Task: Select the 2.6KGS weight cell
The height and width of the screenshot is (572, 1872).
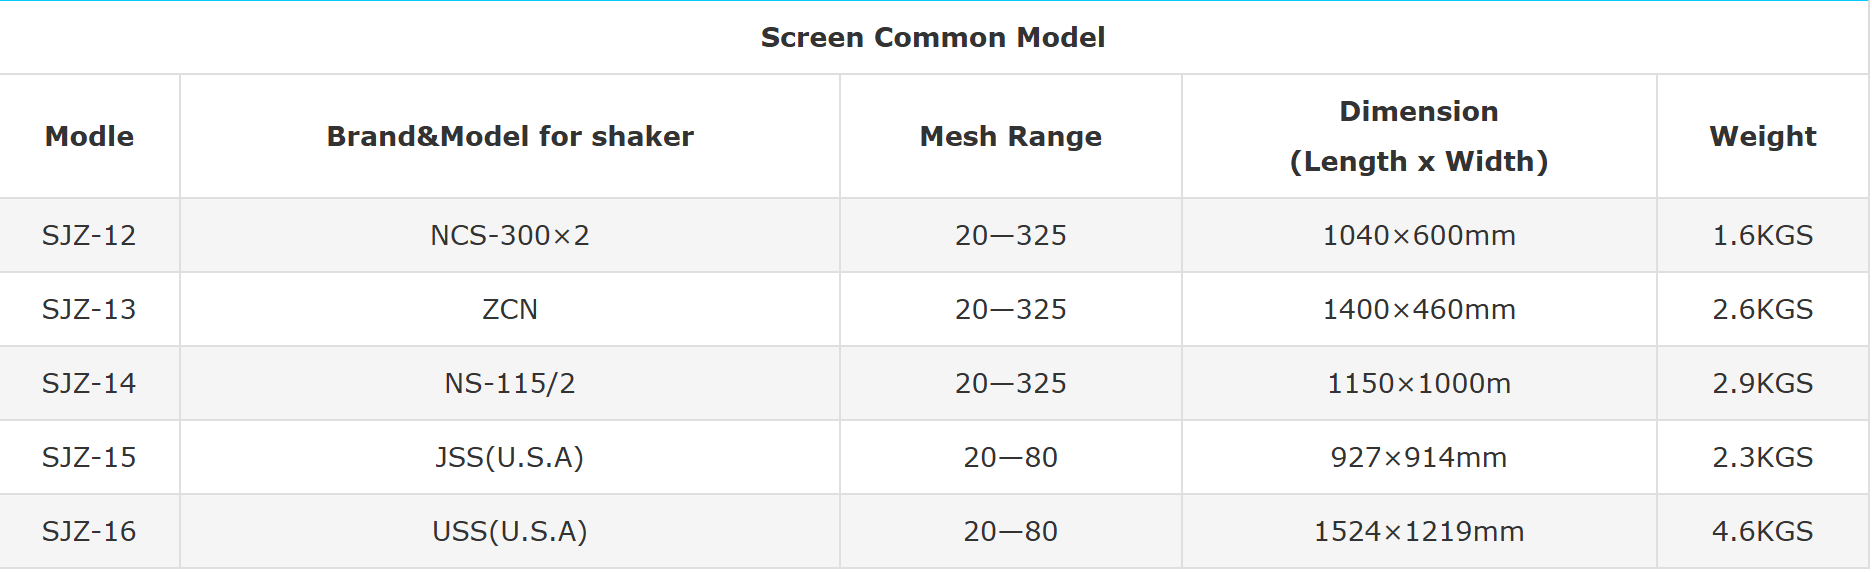Action: pos(1762,309)
